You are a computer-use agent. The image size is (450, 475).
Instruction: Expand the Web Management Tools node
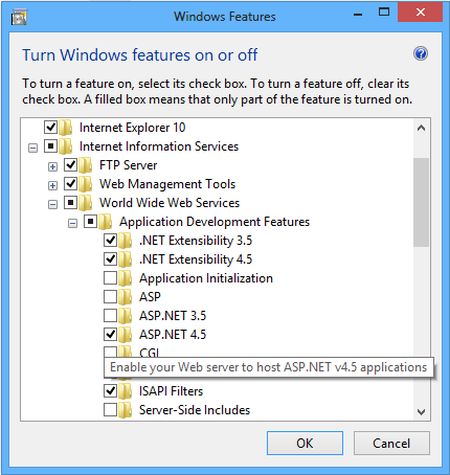tap(53, 185)
